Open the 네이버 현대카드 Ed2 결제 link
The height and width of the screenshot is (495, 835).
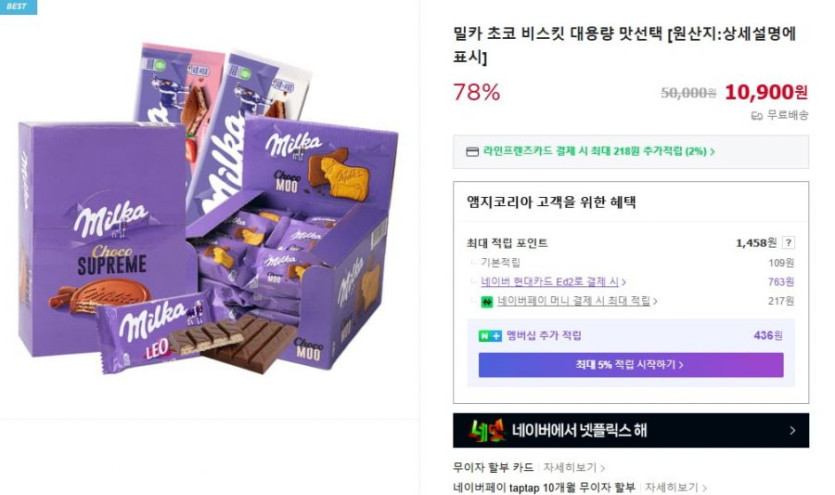[553, 282]
